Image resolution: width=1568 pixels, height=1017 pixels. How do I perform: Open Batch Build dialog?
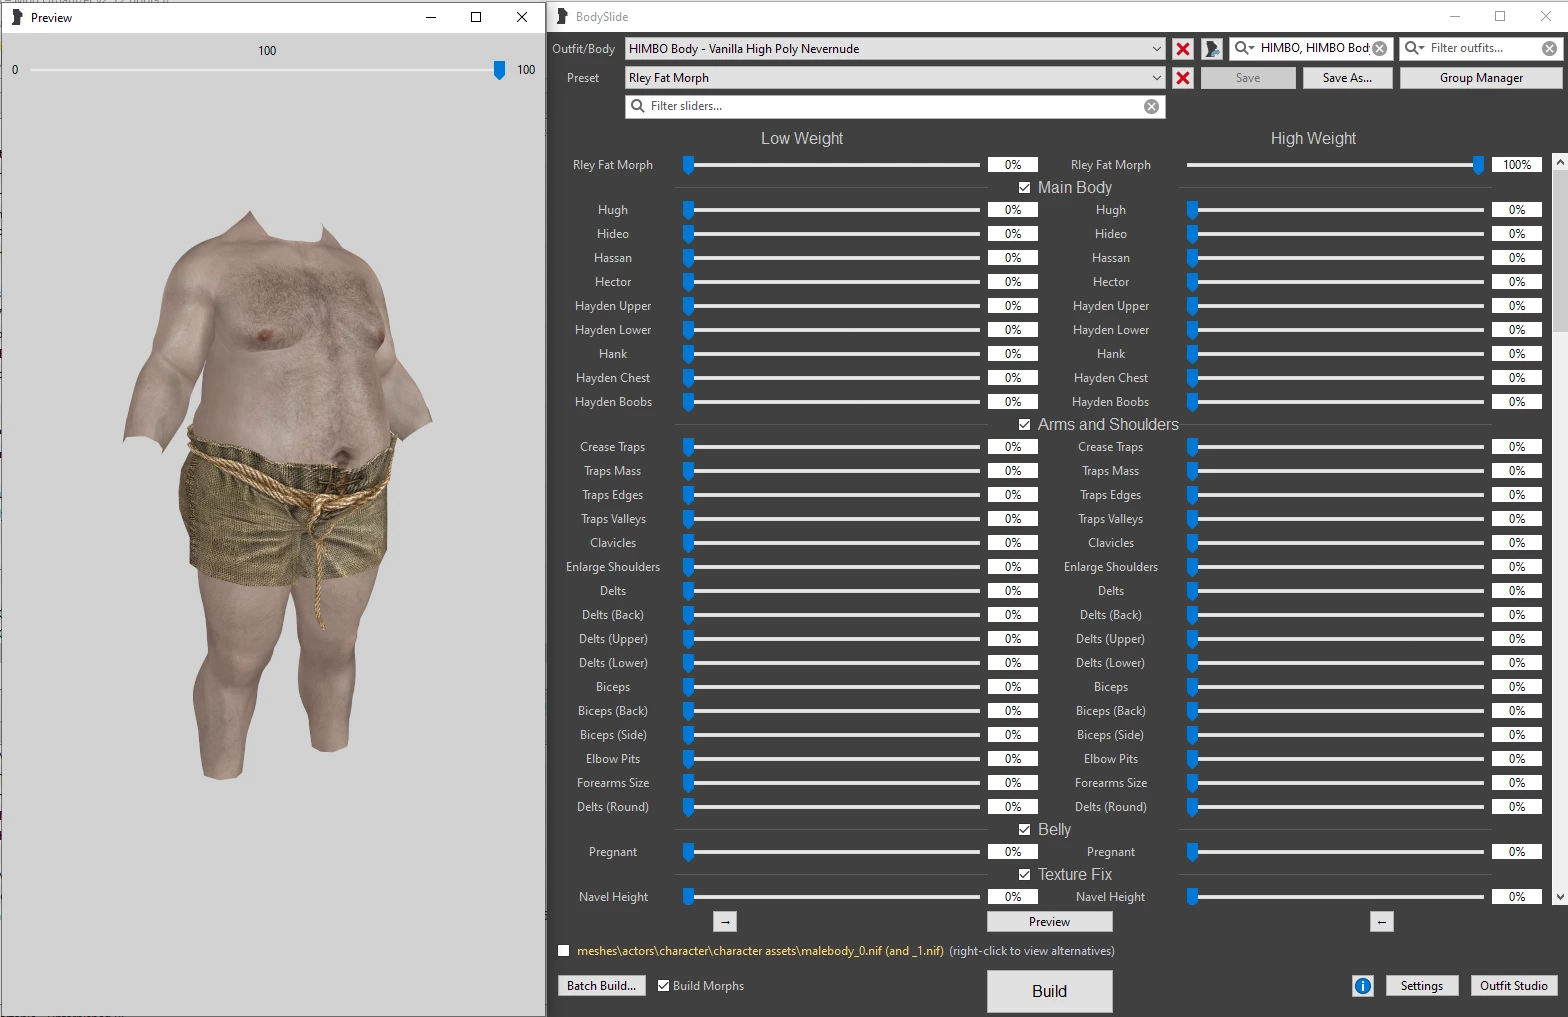(x=601, y=986)
